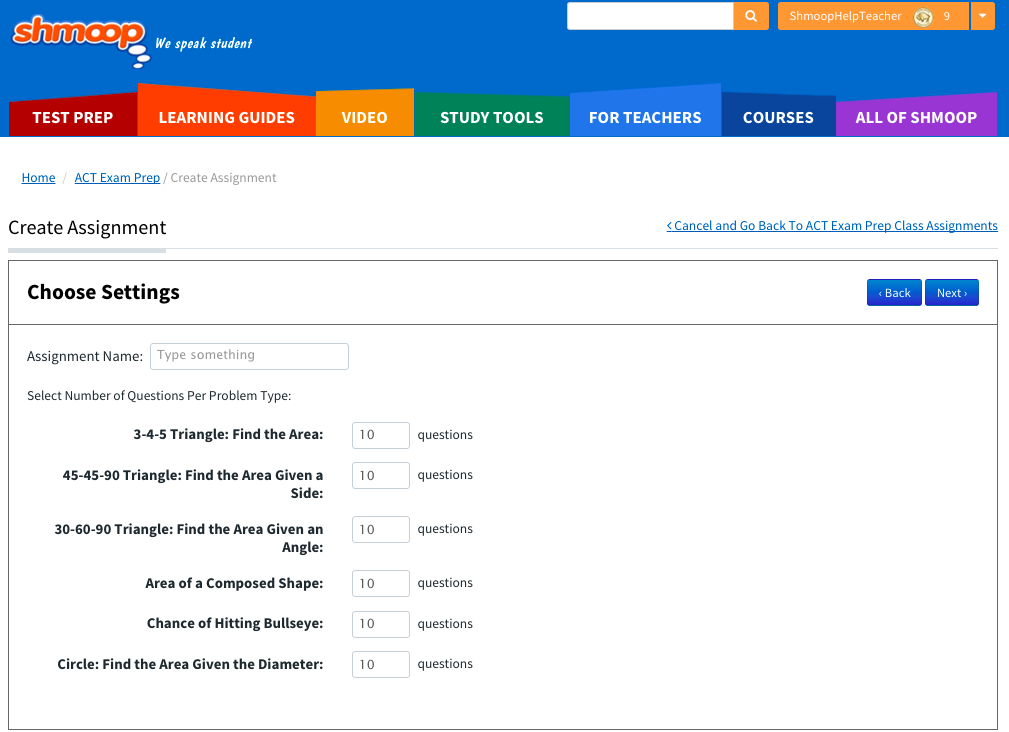Open the Test Prep tab
The width and height of the screenshot is (1009, 732).
73,116
